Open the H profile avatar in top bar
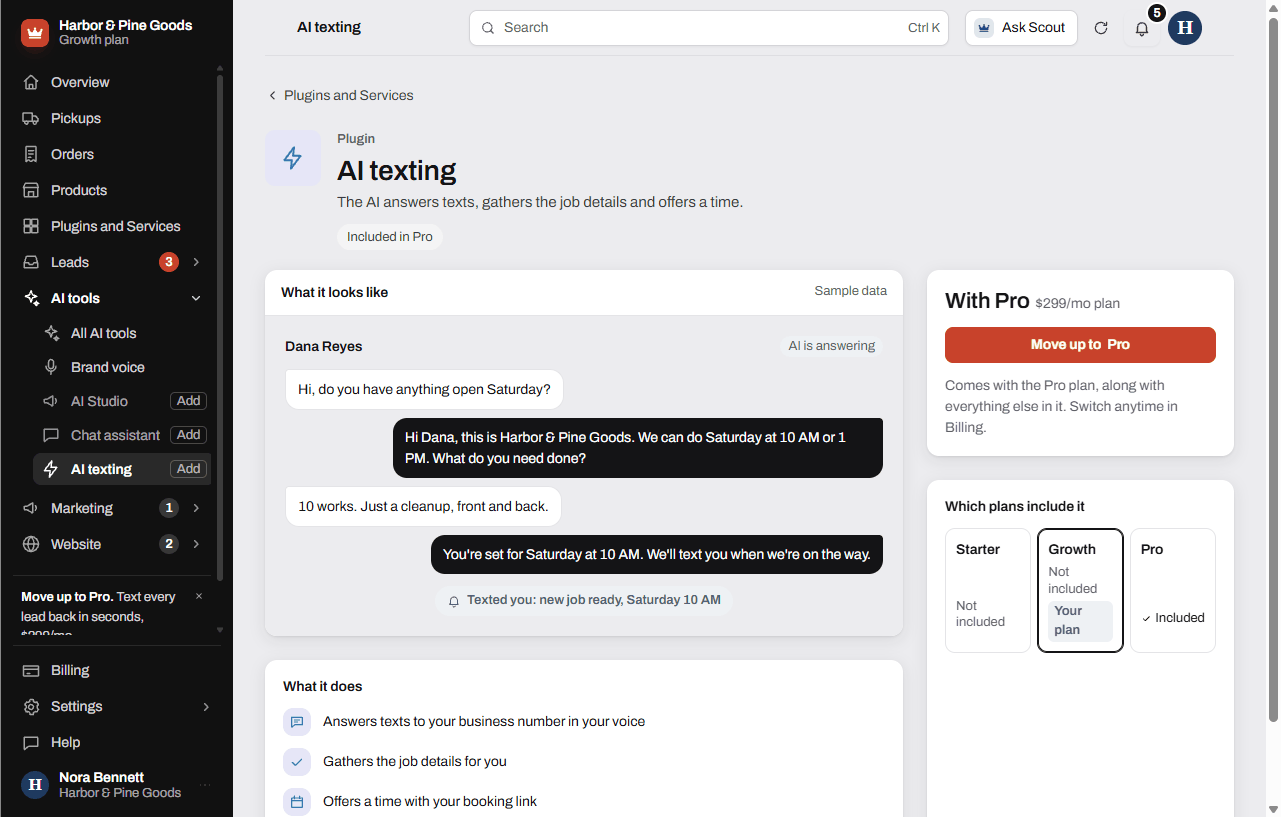The height and width of the screenshot is (817, 1281). [1185, 28]
